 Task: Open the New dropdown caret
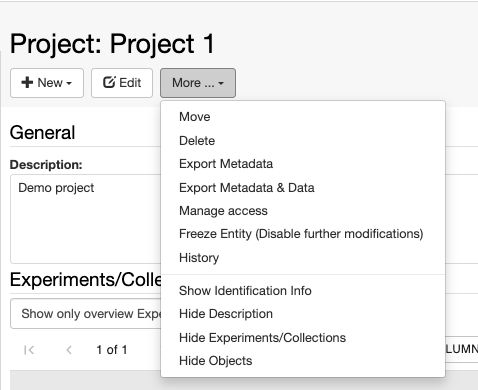click(x=69, y=83)
